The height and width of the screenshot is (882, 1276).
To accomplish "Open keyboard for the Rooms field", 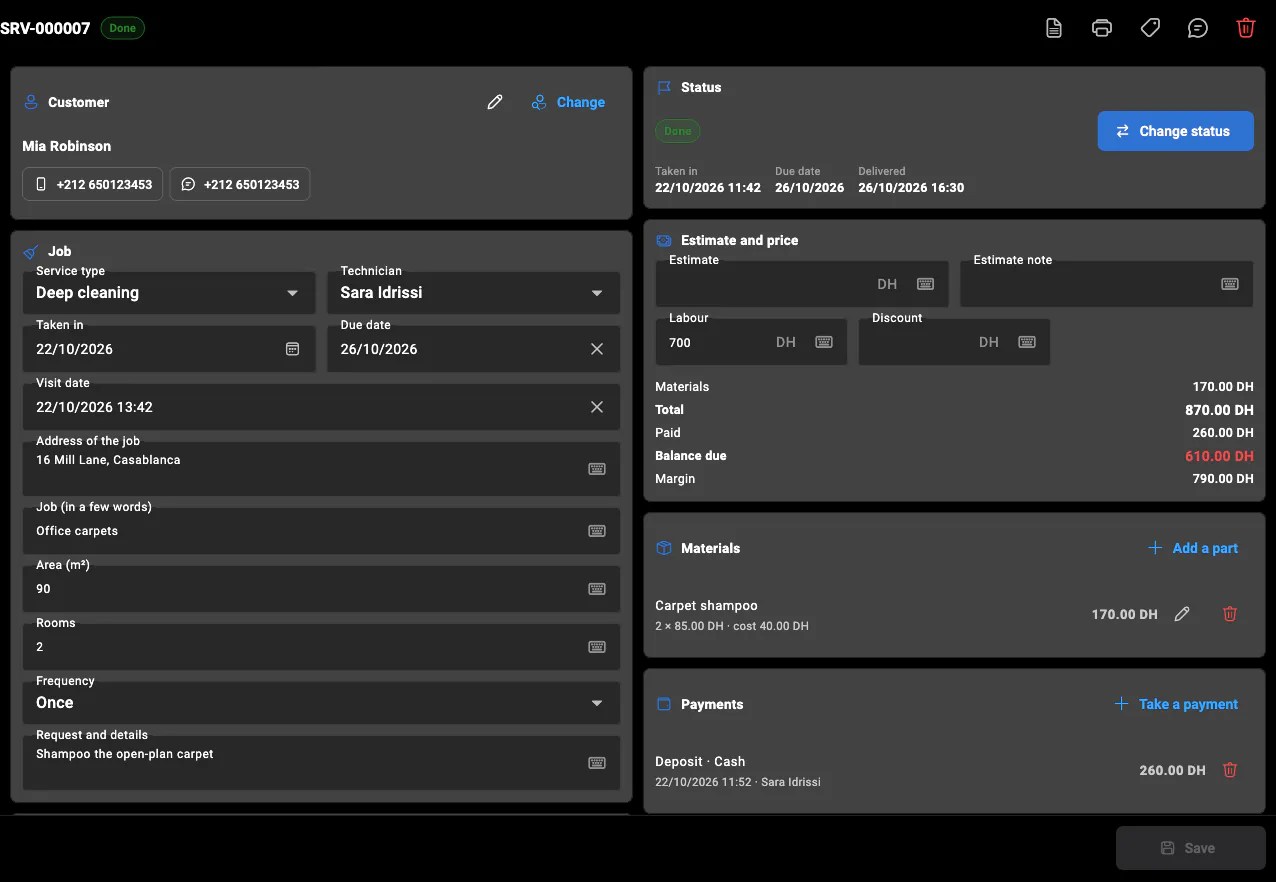I will point(597,647).
